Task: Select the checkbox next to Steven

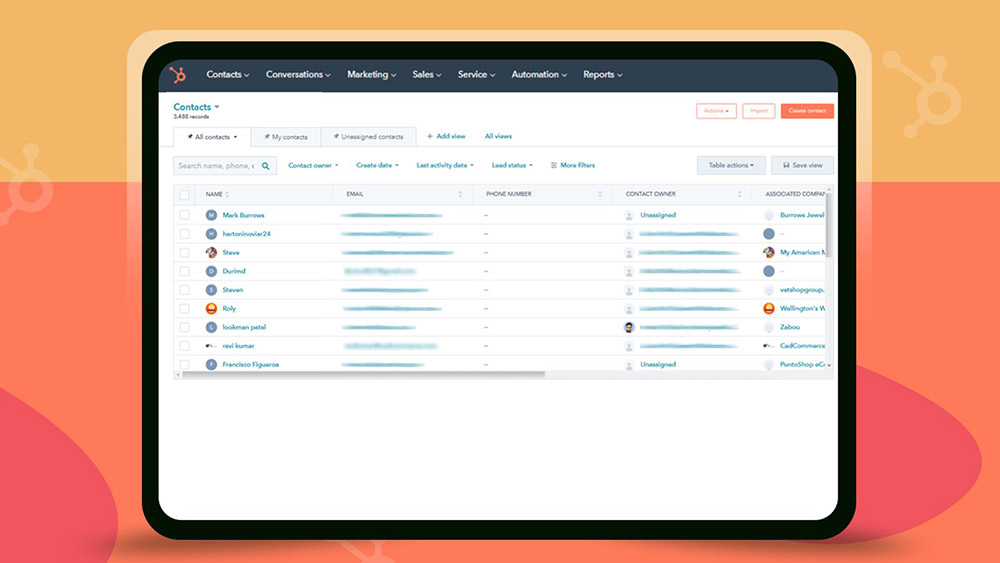Action: [184, 290]
